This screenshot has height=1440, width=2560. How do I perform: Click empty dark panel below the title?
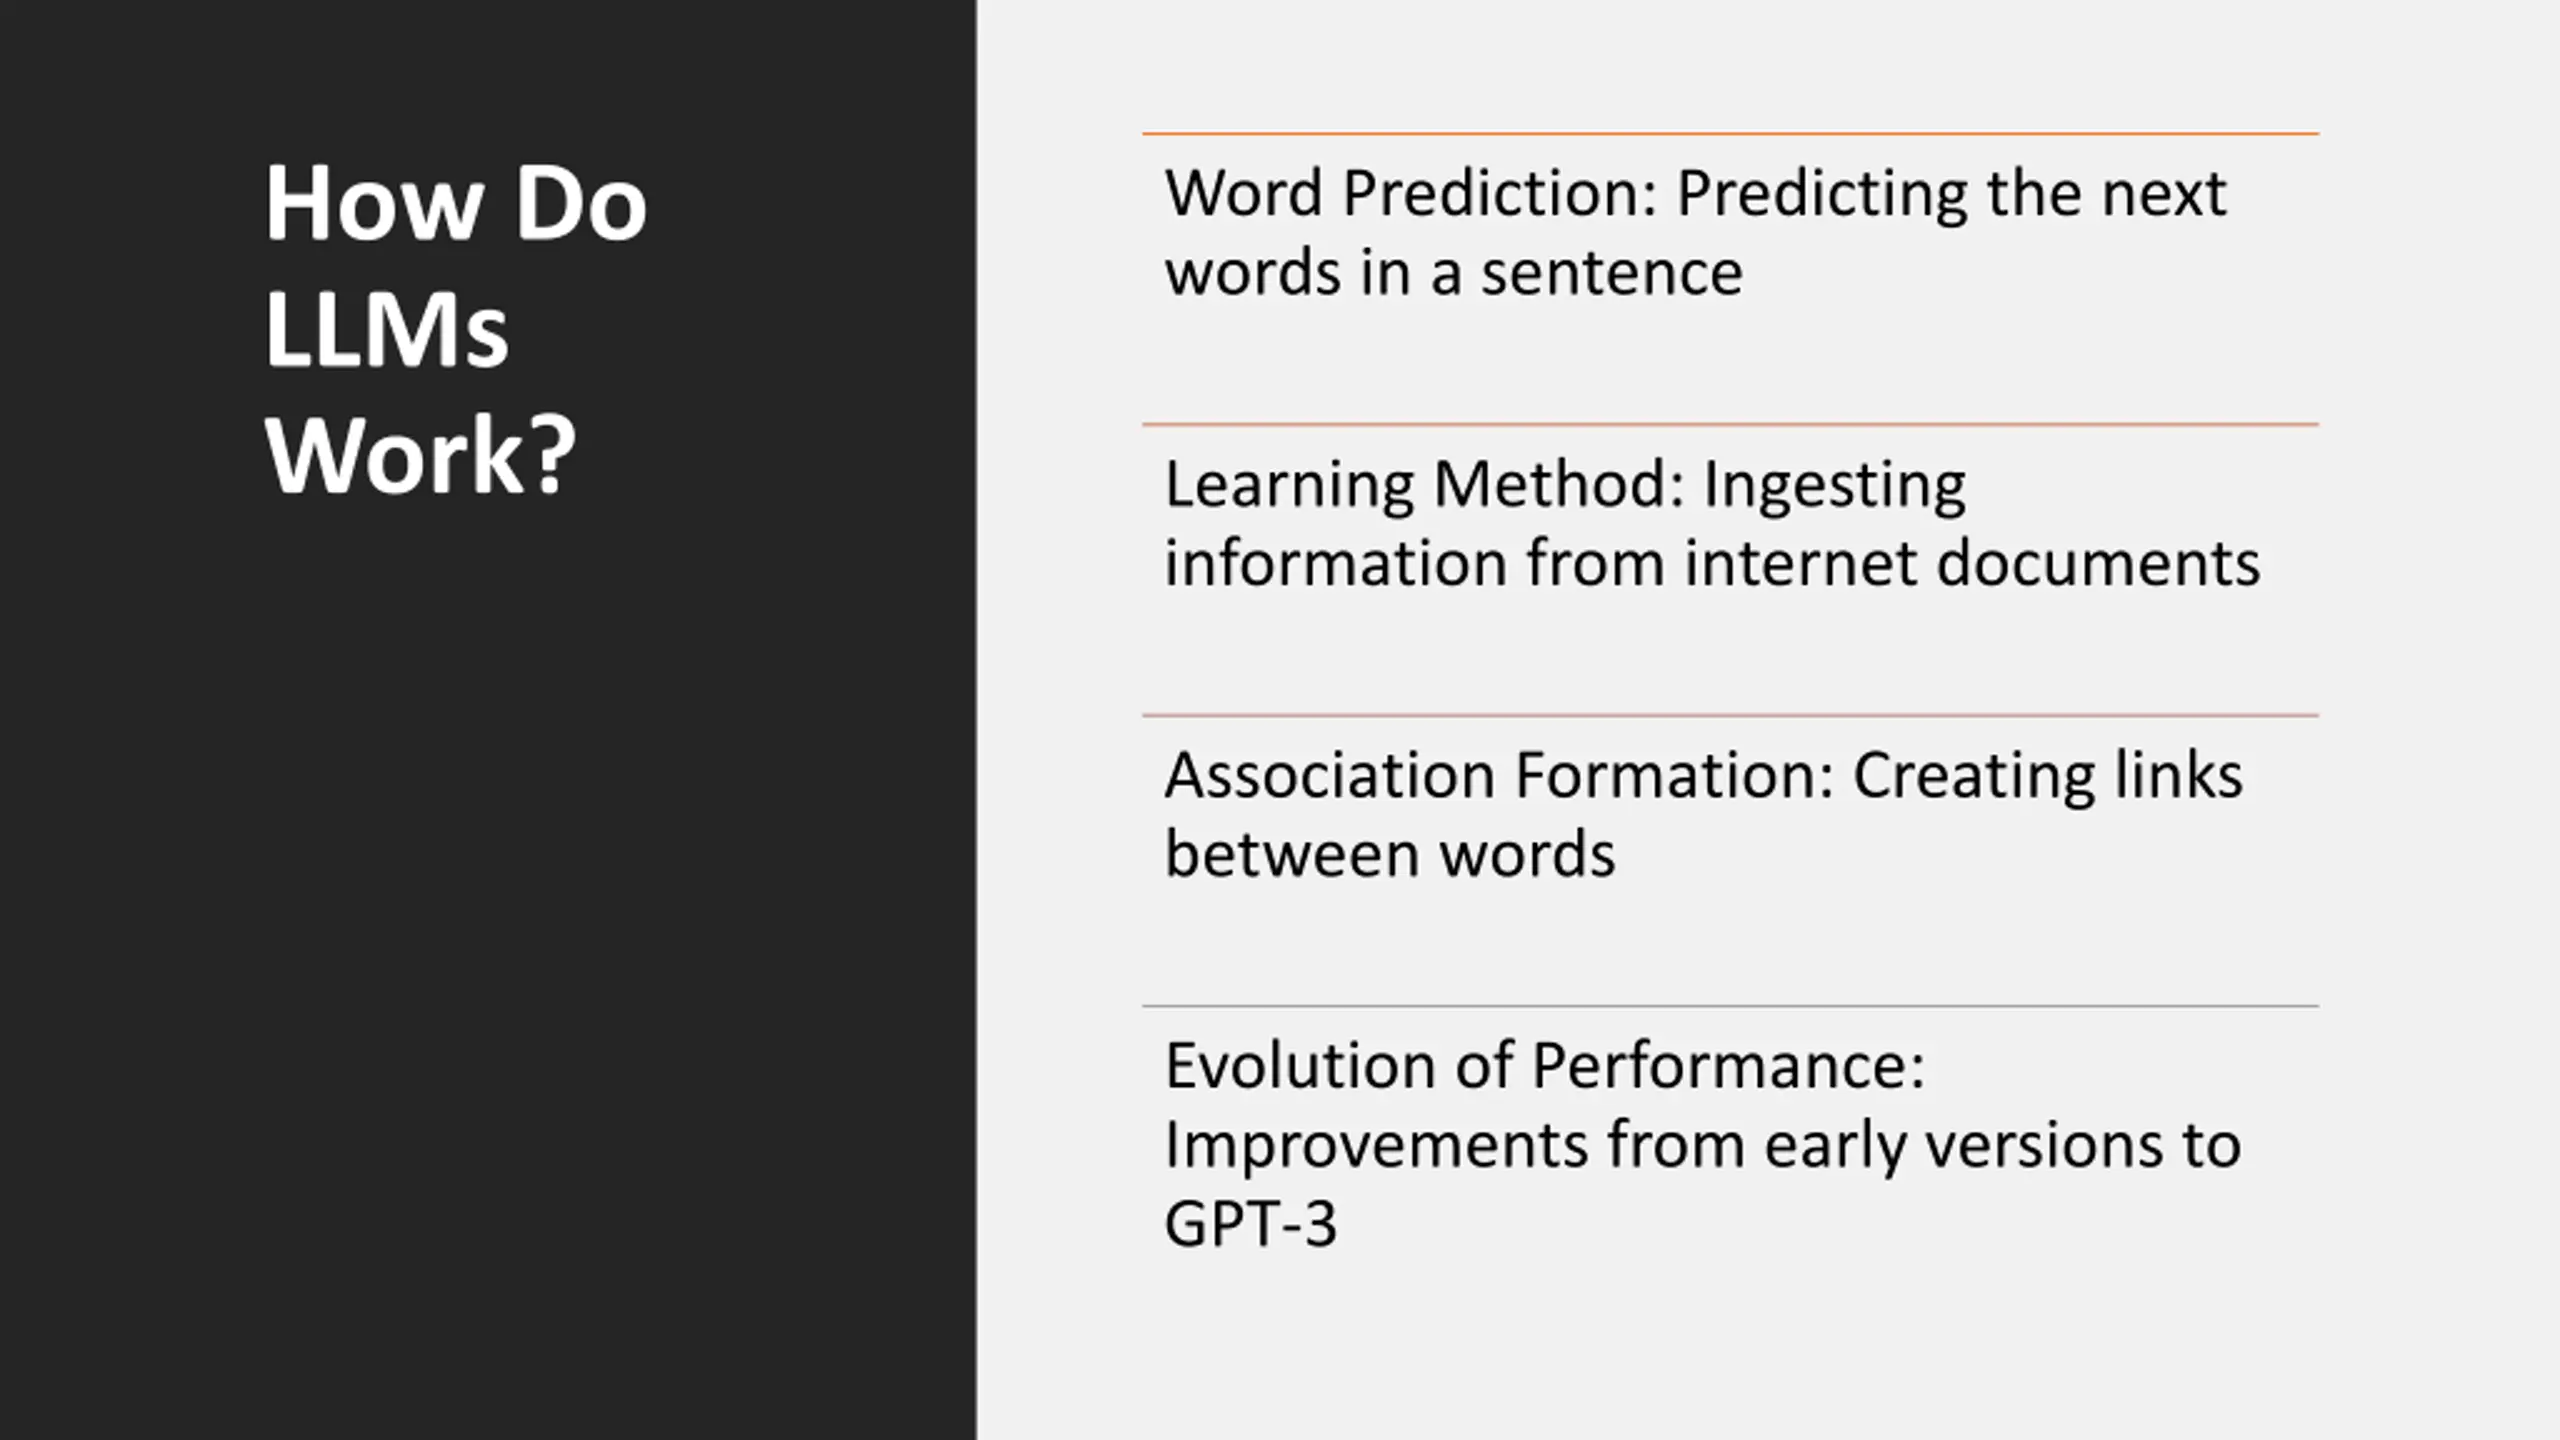(488, 950)
